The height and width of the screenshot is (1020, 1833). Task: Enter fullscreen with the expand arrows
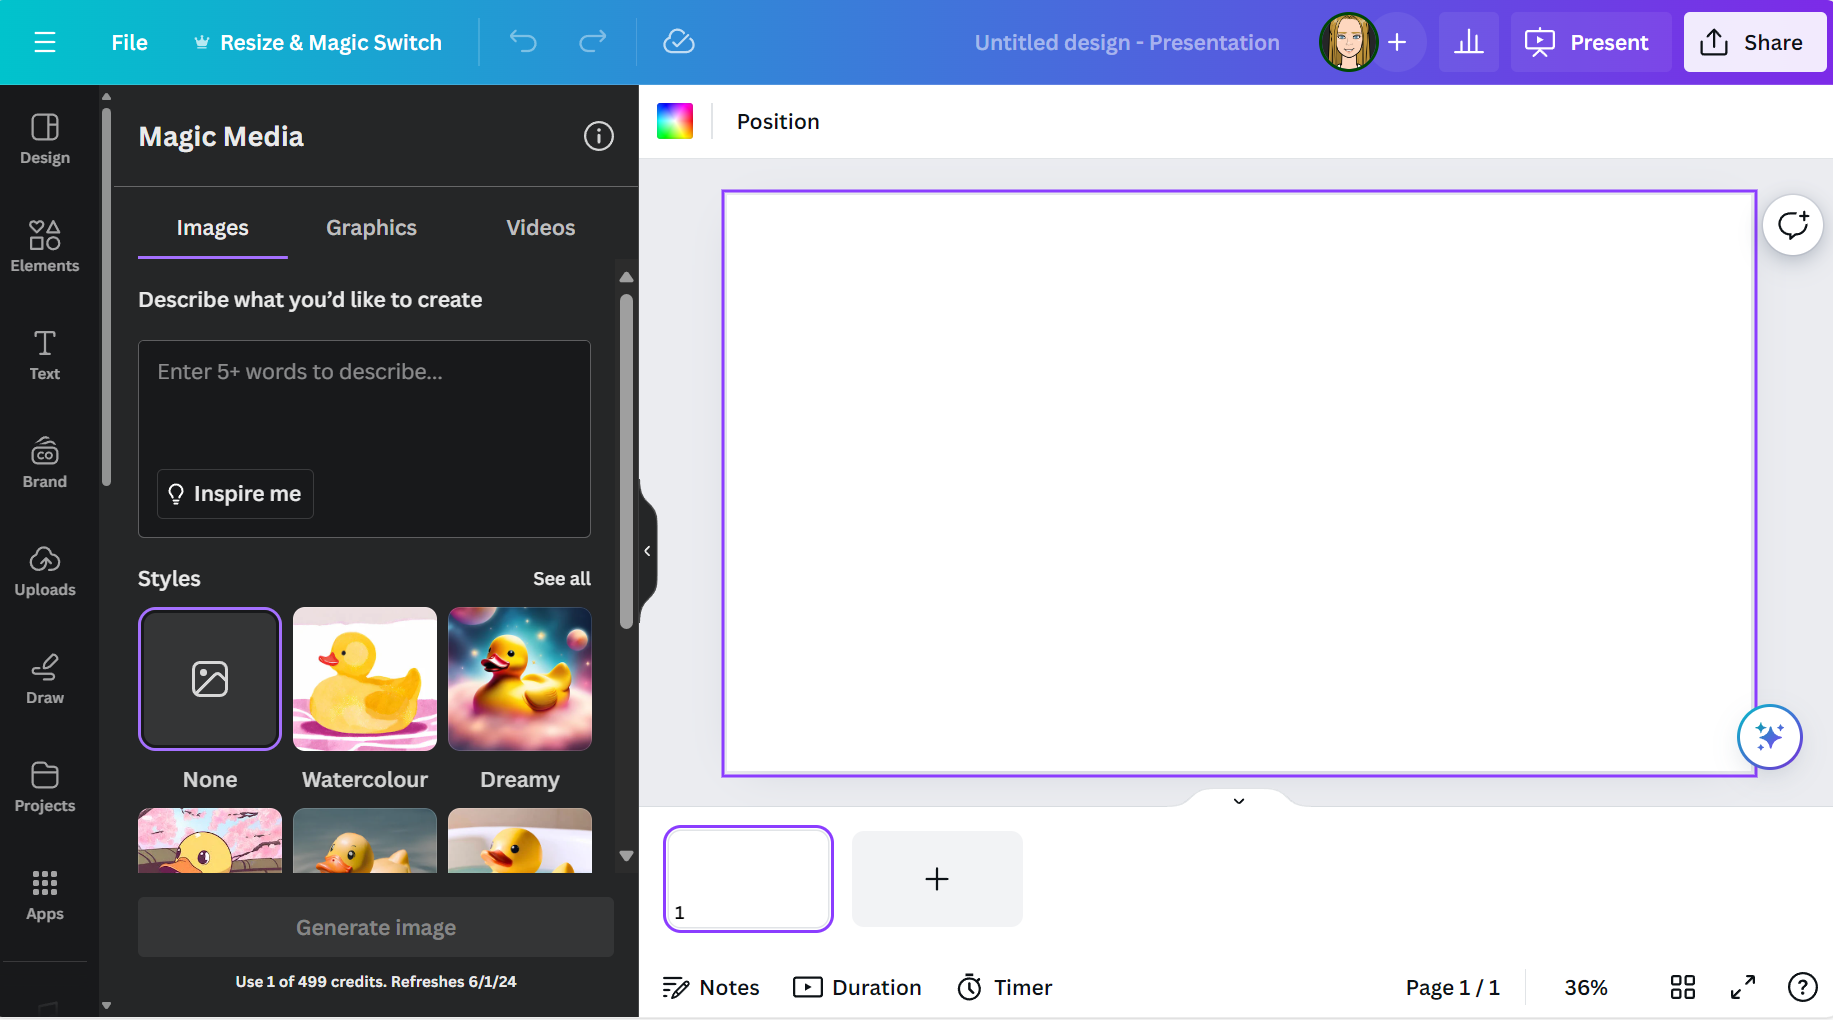tap(1743, 988)
